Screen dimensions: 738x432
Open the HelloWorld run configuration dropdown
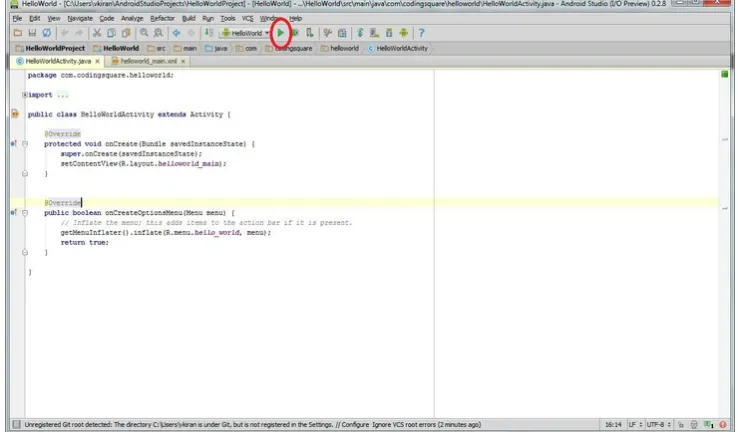(x=246, y=33)
